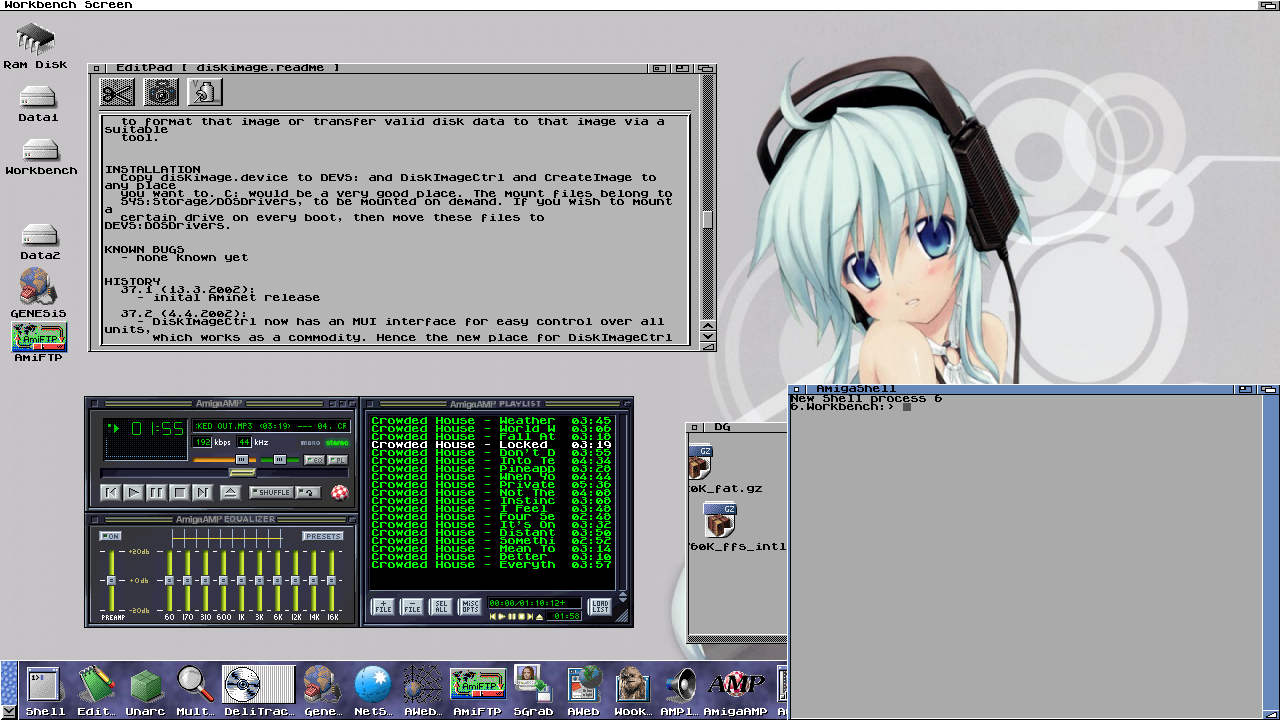Open SGrab from the dock
Screen dimensions: 1280x720
pos(532,691)
